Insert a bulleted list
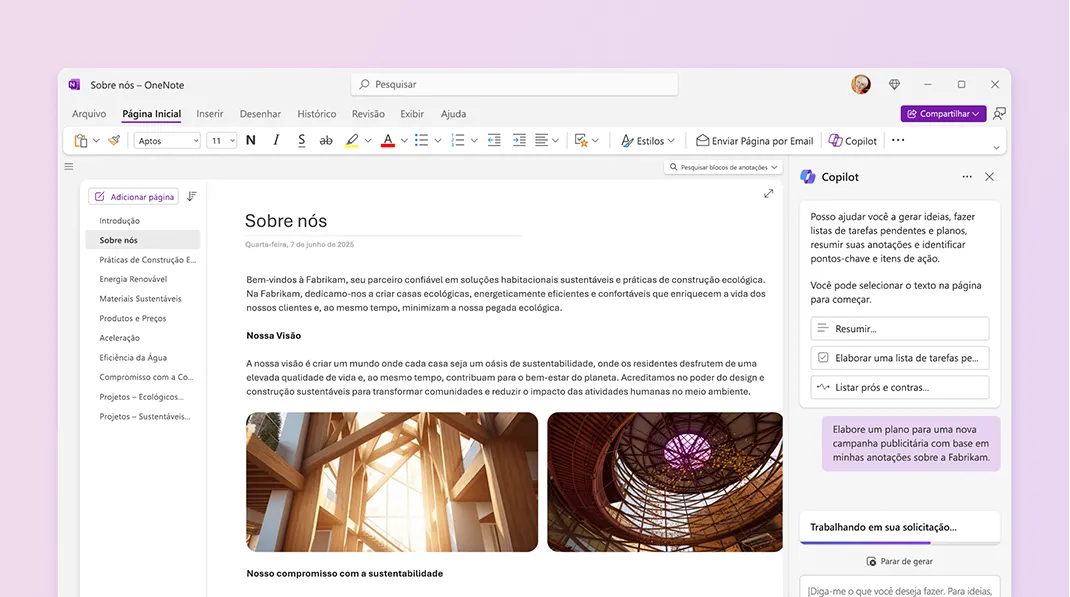Viewport: 1070px width, 597px height. [x=421, y=141]
